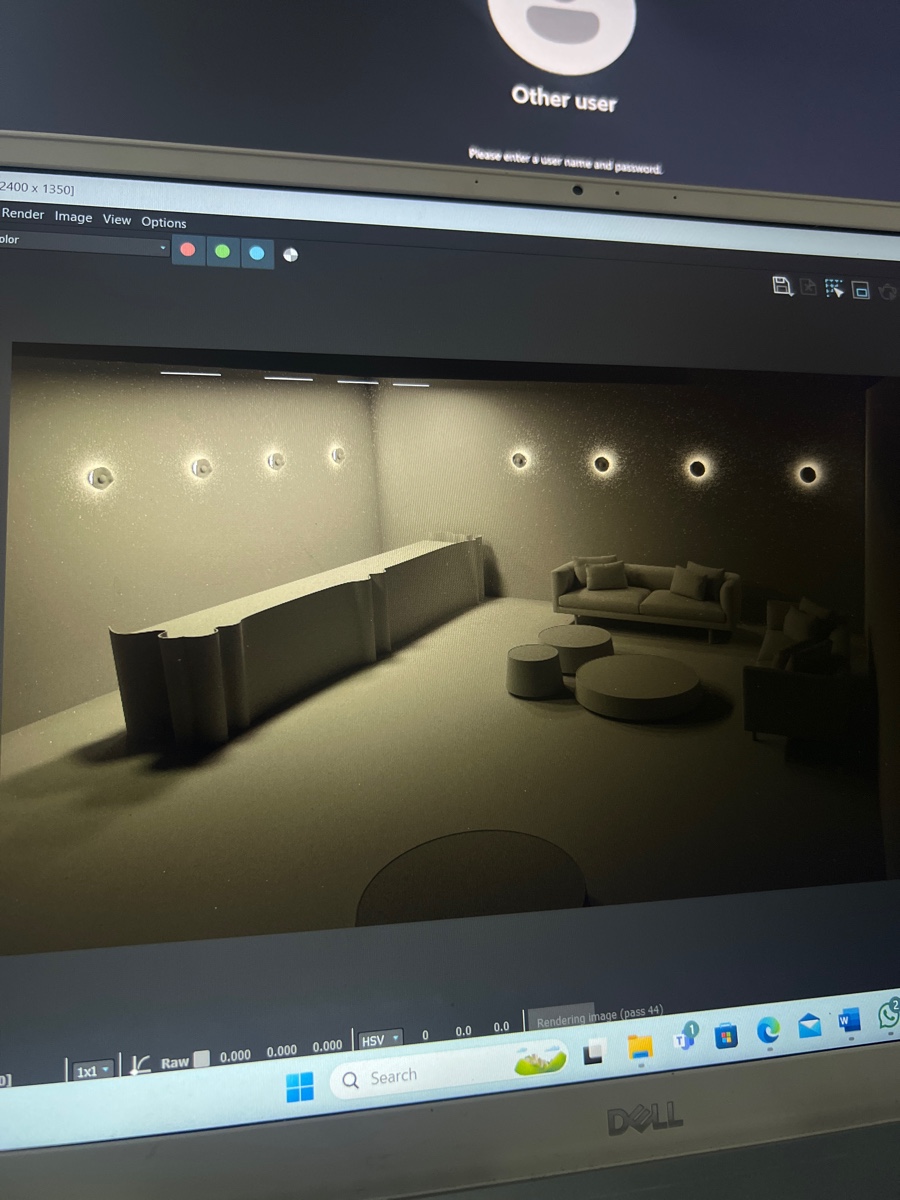The width and height of the screenshot is (900, 1200).
Task: Open the View menu
Action: click(117, 219)
